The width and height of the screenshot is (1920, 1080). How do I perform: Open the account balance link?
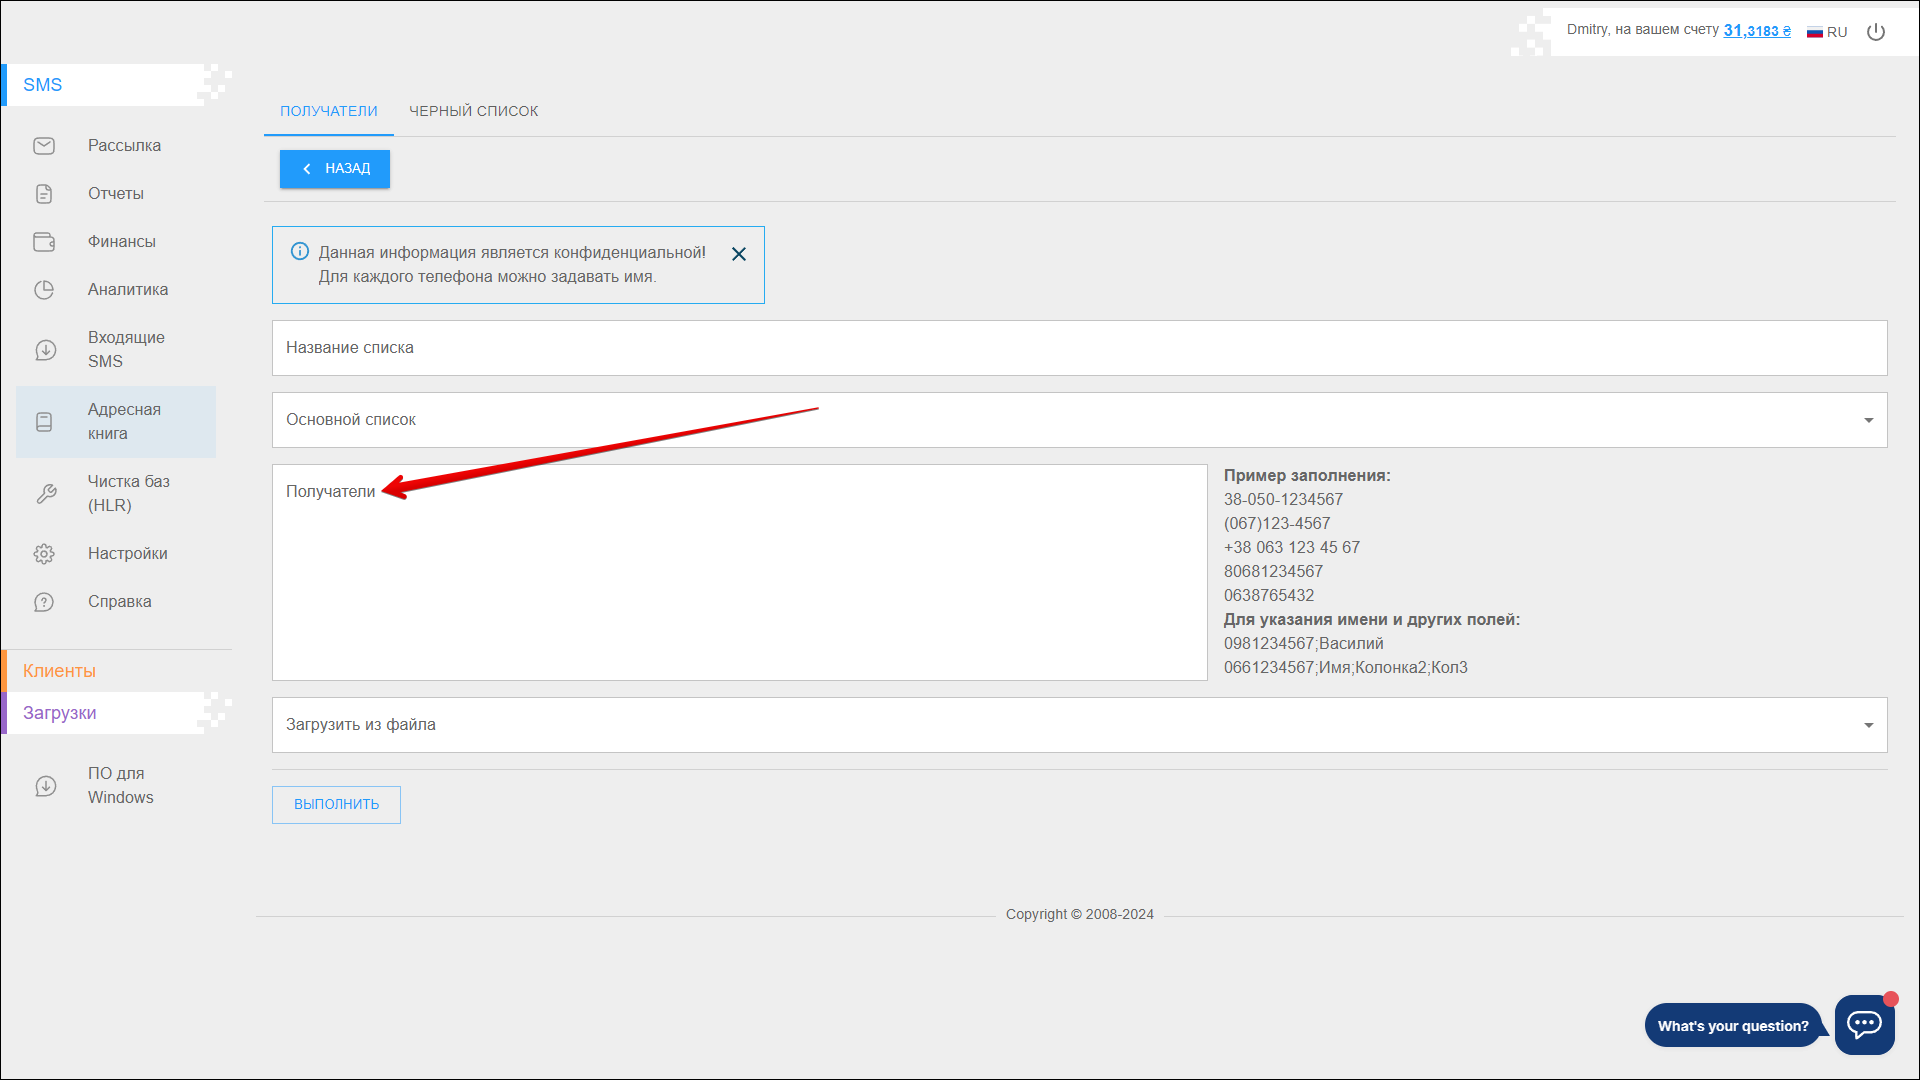coord(1757,31)
